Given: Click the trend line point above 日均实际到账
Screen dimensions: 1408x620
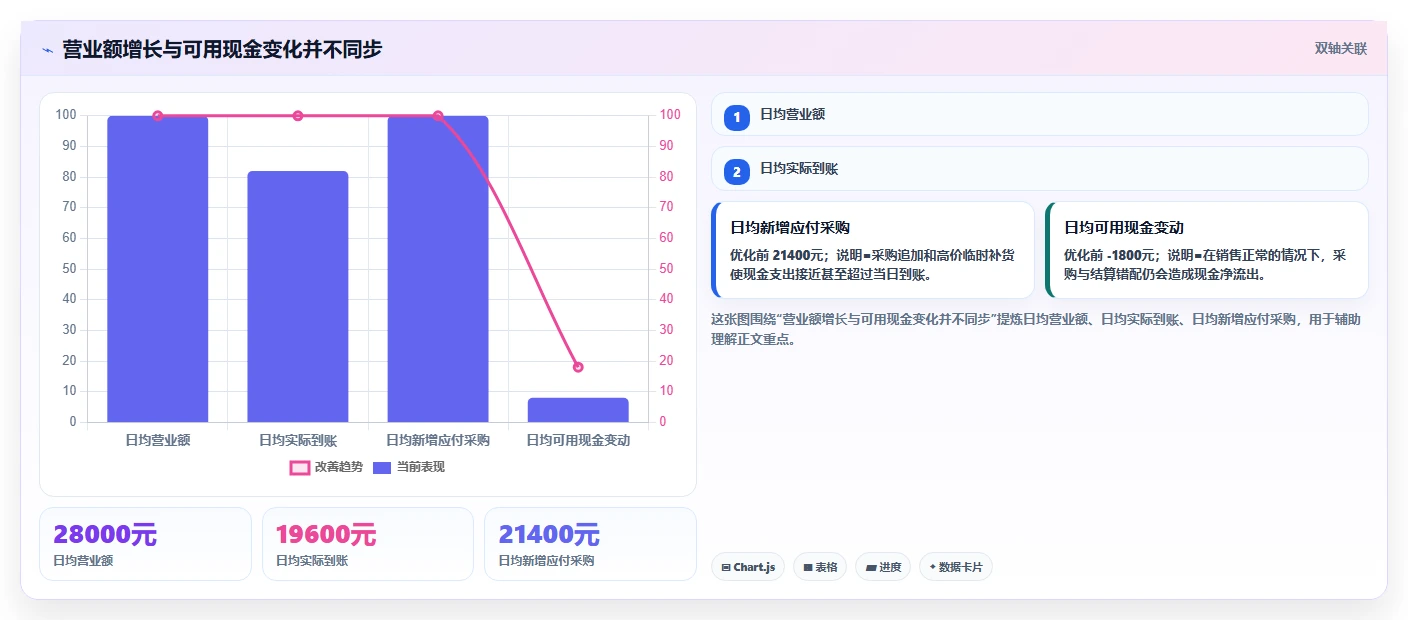Looking at the screenshot, I should click(298, 116).
